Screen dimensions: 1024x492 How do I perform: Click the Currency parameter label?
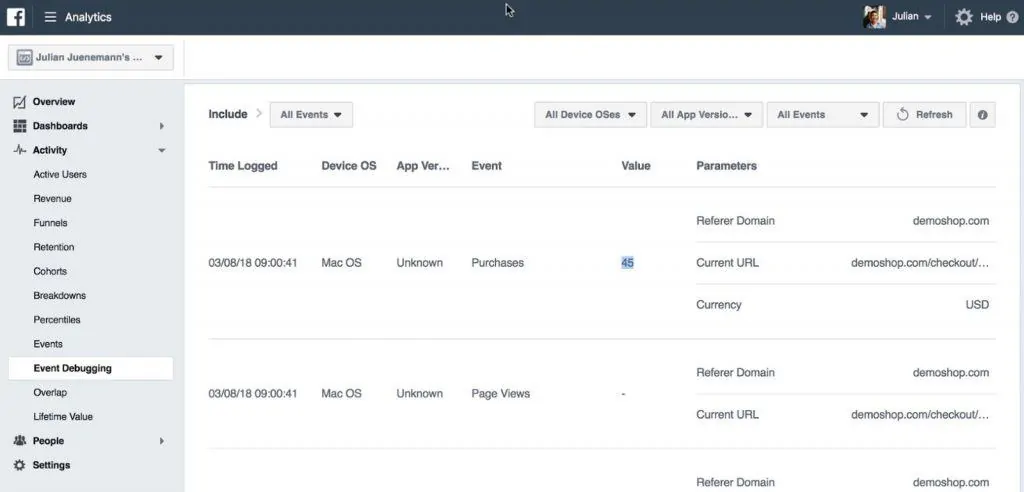(718, 304)
